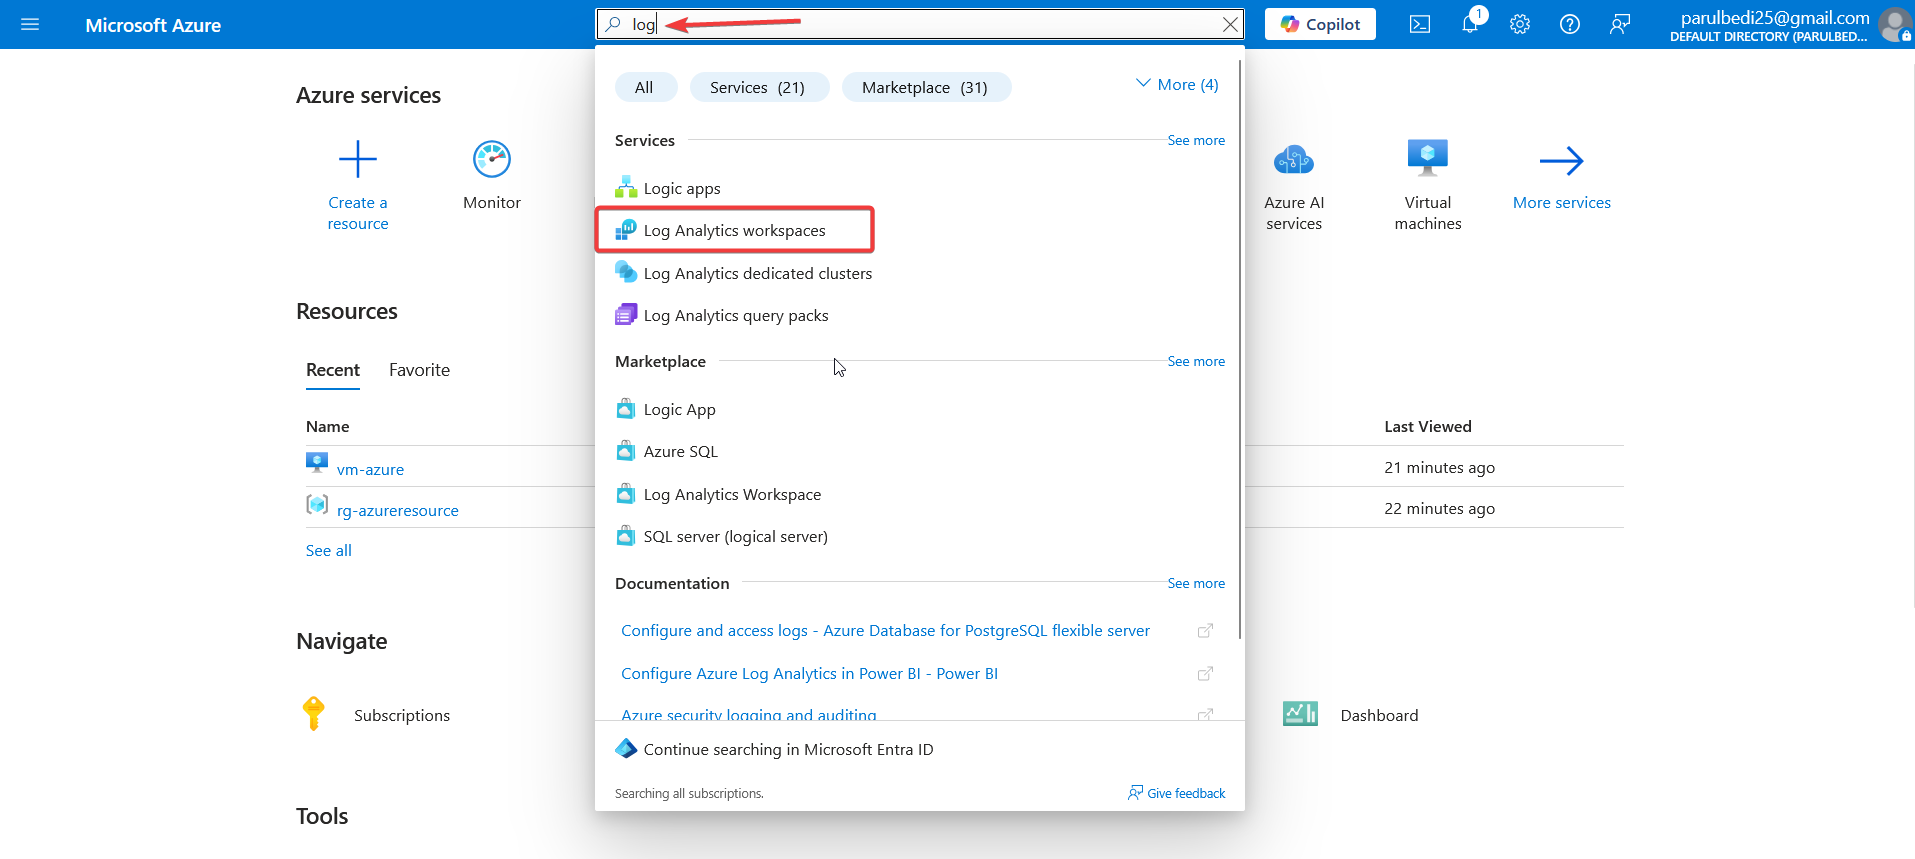Click the feedback icon in header
The height and width of the screenshot is (859, 1915).
(1620, 24)
